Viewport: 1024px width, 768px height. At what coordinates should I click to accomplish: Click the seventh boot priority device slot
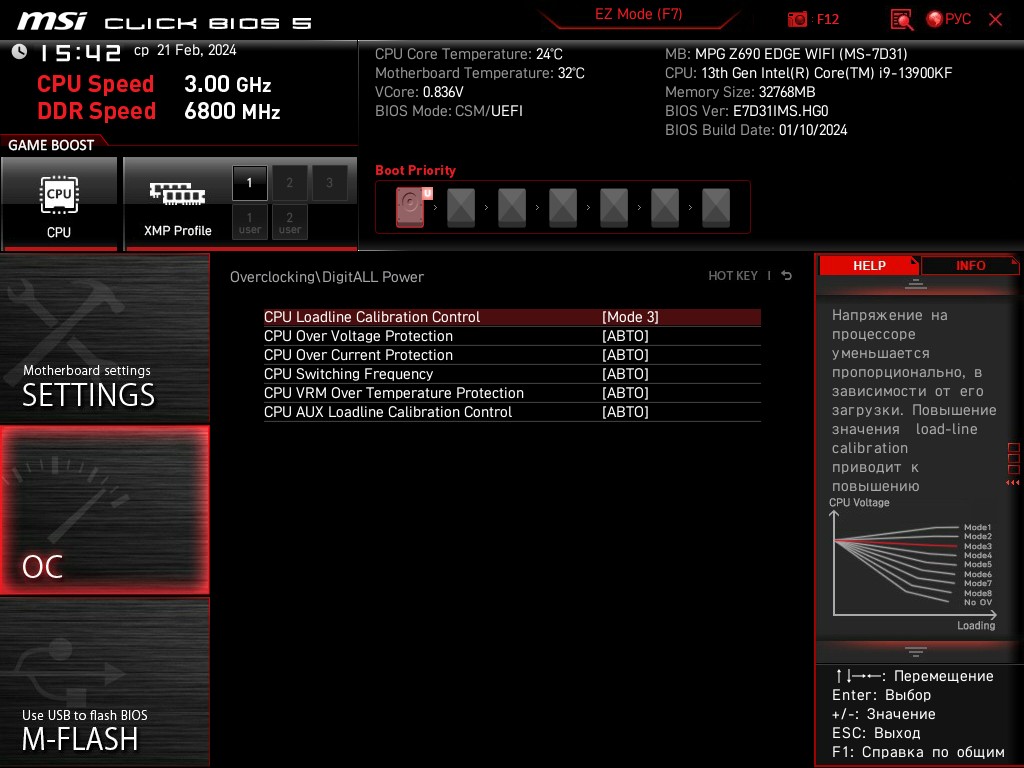point(716,207)
